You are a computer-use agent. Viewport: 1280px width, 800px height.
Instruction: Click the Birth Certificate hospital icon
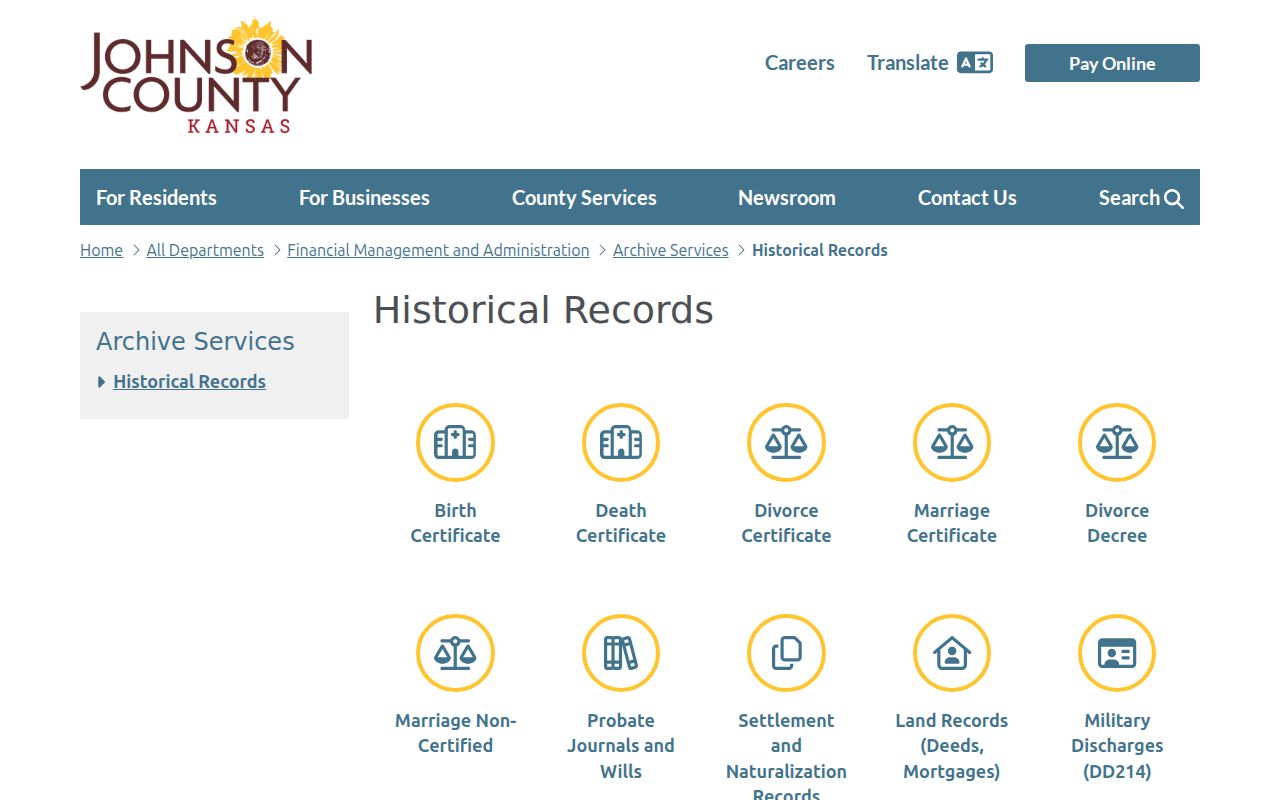pos(455,442)
